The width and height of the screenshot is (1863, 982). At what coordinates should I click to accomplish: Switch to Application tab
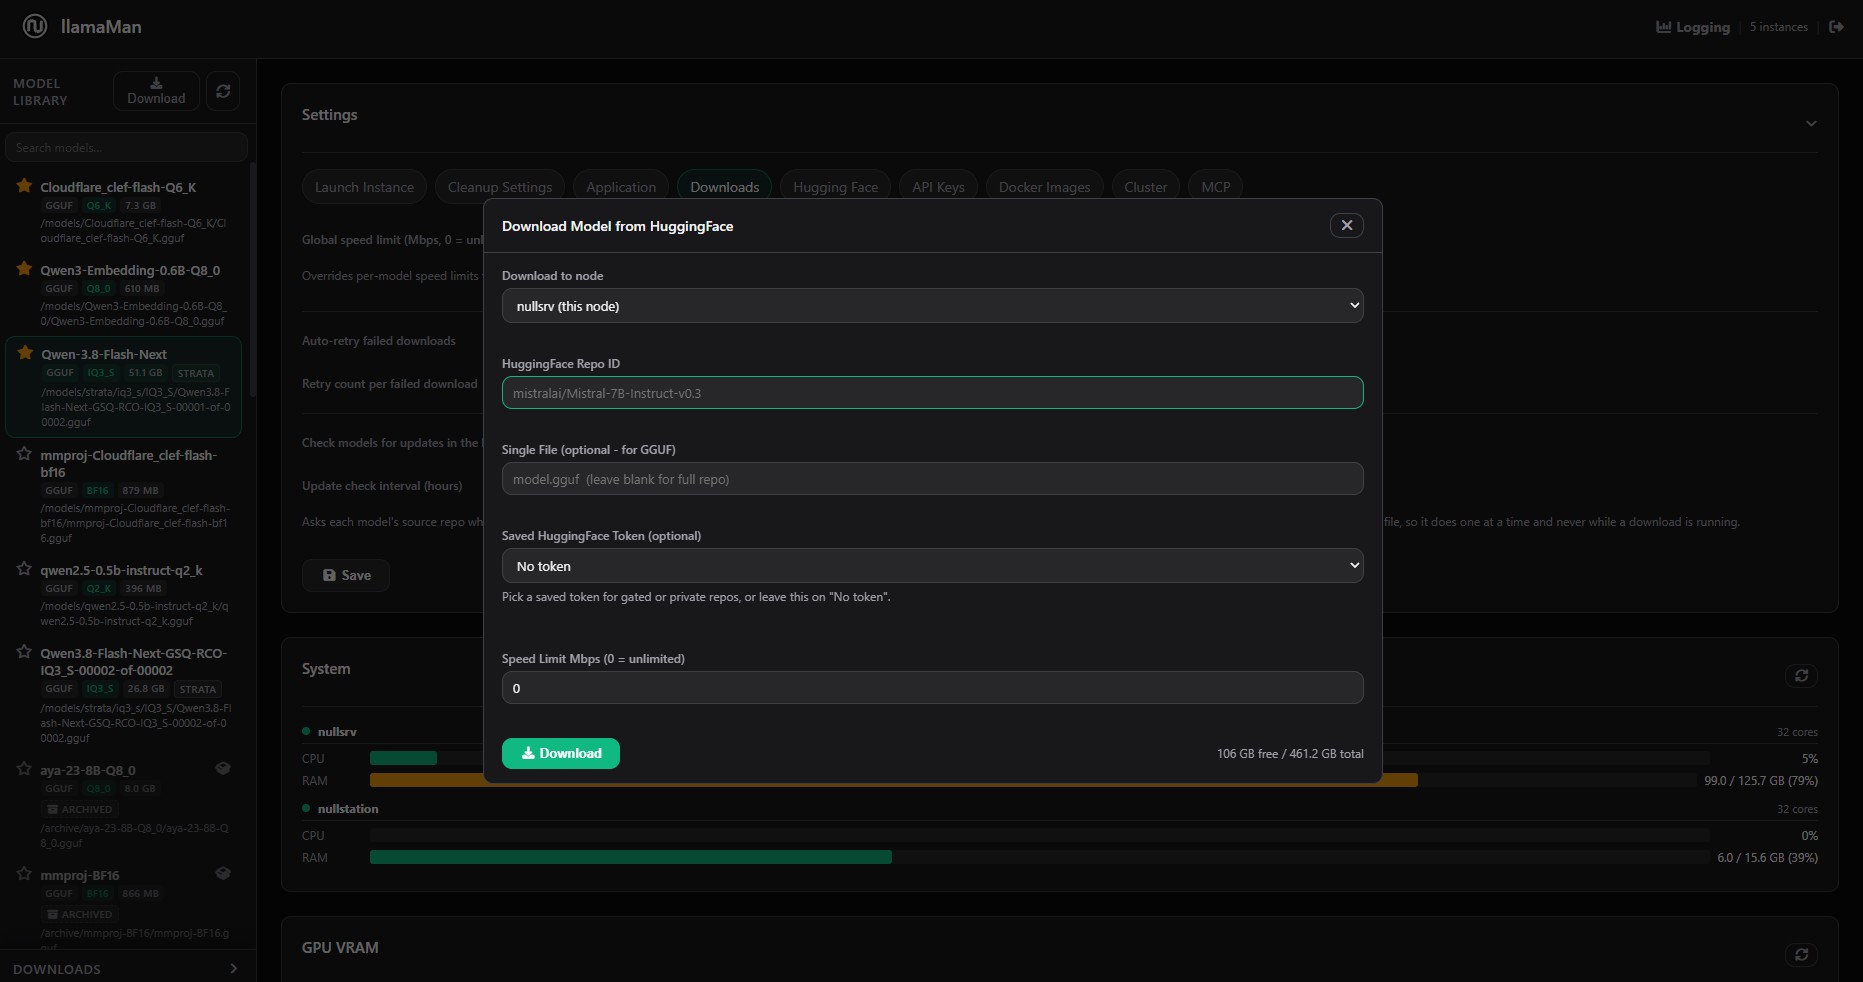click(x=621, y=187)
